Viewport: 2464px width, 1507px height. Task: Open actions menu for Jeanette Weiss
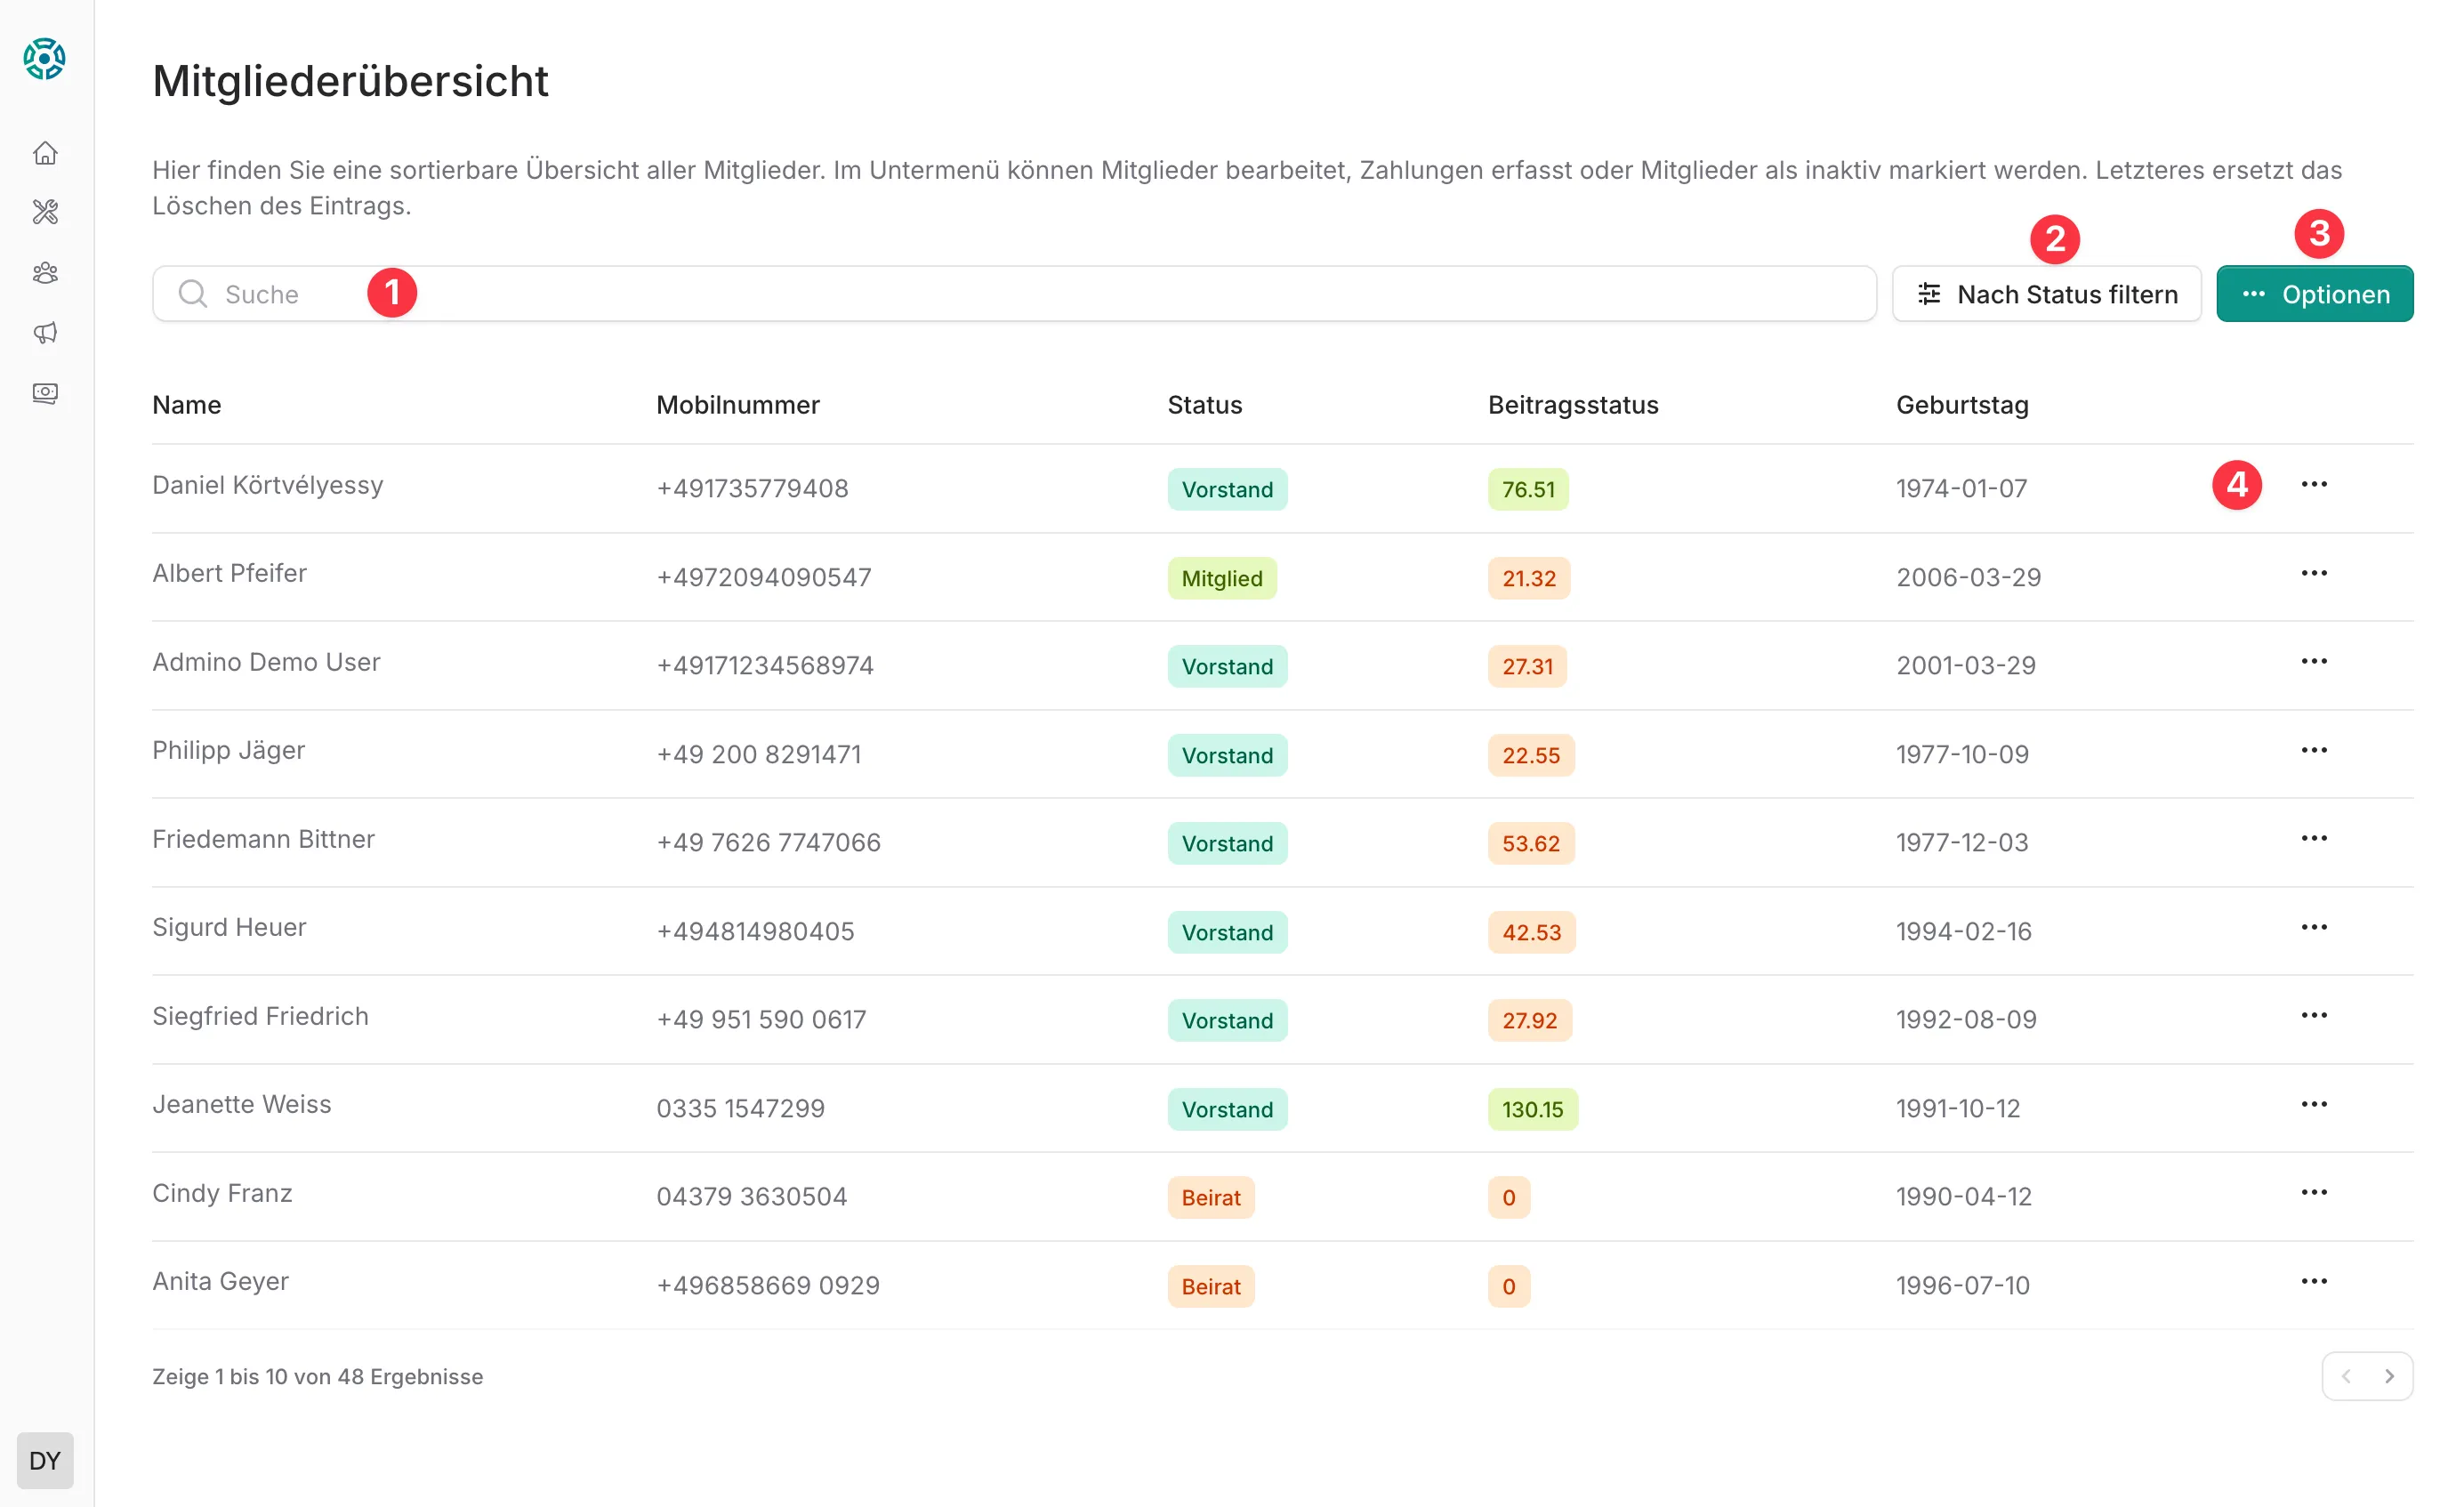[2313, 1105]
